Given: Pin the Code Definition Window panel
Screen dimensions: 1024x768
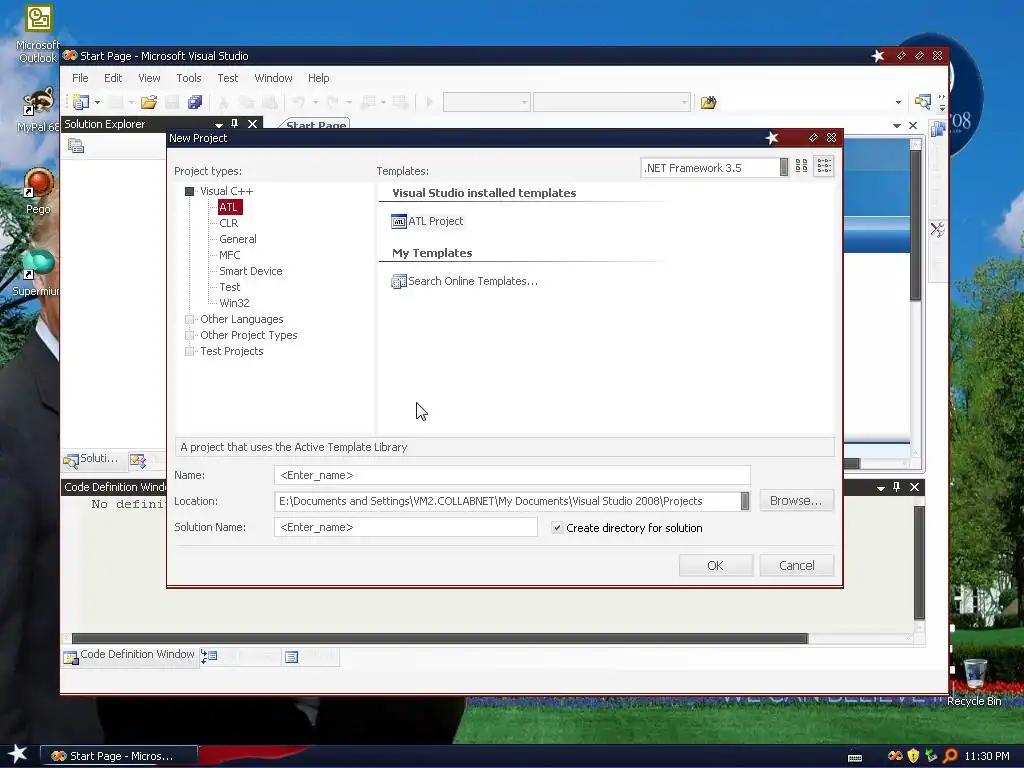Looking at the screenshot, I should (x=897, y=487).
